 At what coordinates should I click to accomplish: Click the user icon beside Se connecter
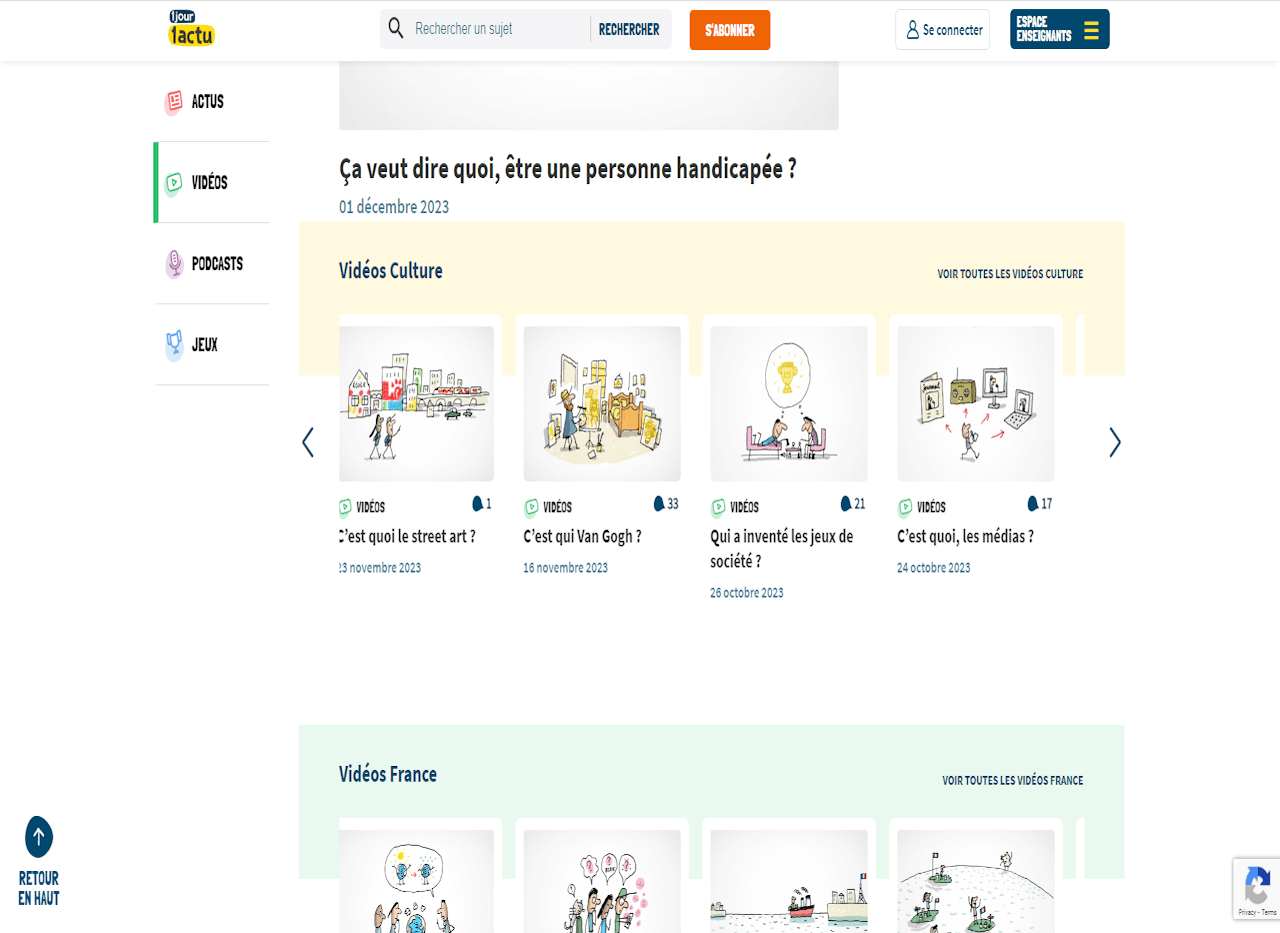[x=912, y=30]
